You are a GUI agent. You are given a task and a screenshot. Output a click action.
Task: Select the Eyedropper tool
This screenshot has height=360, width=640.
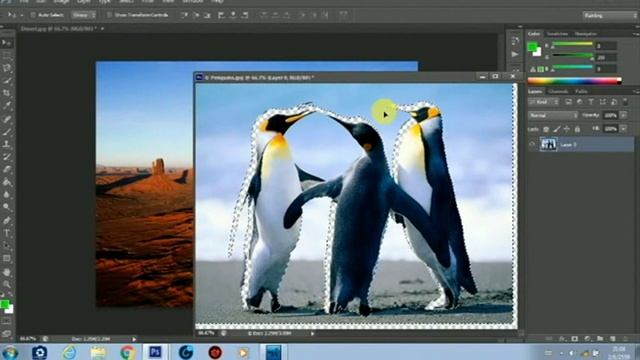pos(7,106)
